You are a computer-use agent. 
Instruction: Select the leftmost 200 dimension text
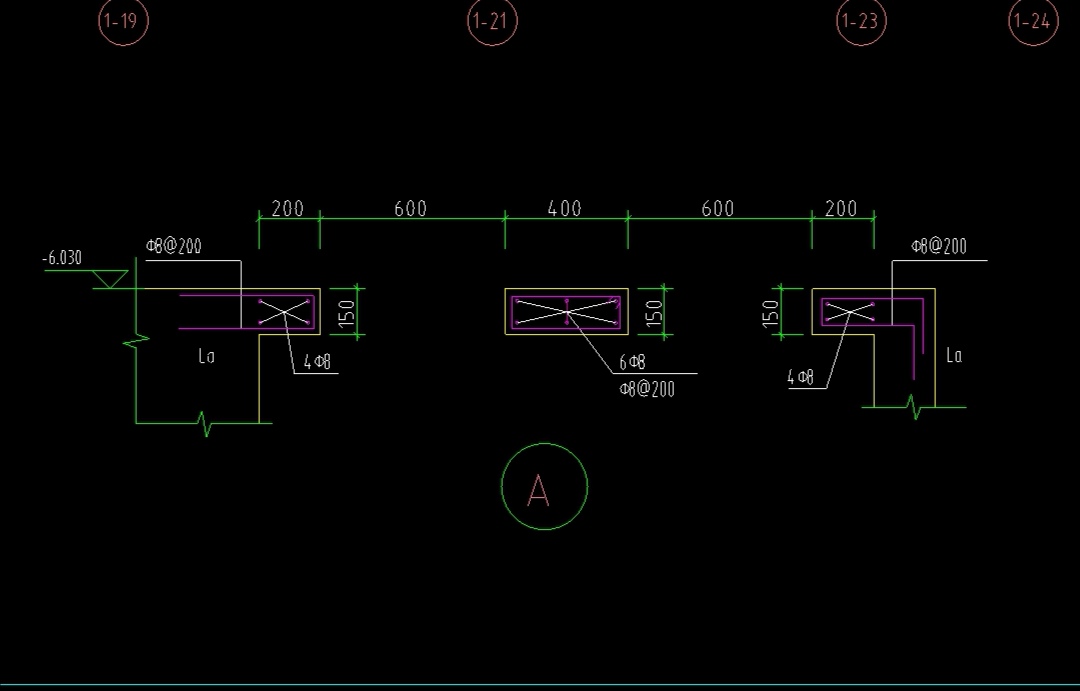(287, 209)
